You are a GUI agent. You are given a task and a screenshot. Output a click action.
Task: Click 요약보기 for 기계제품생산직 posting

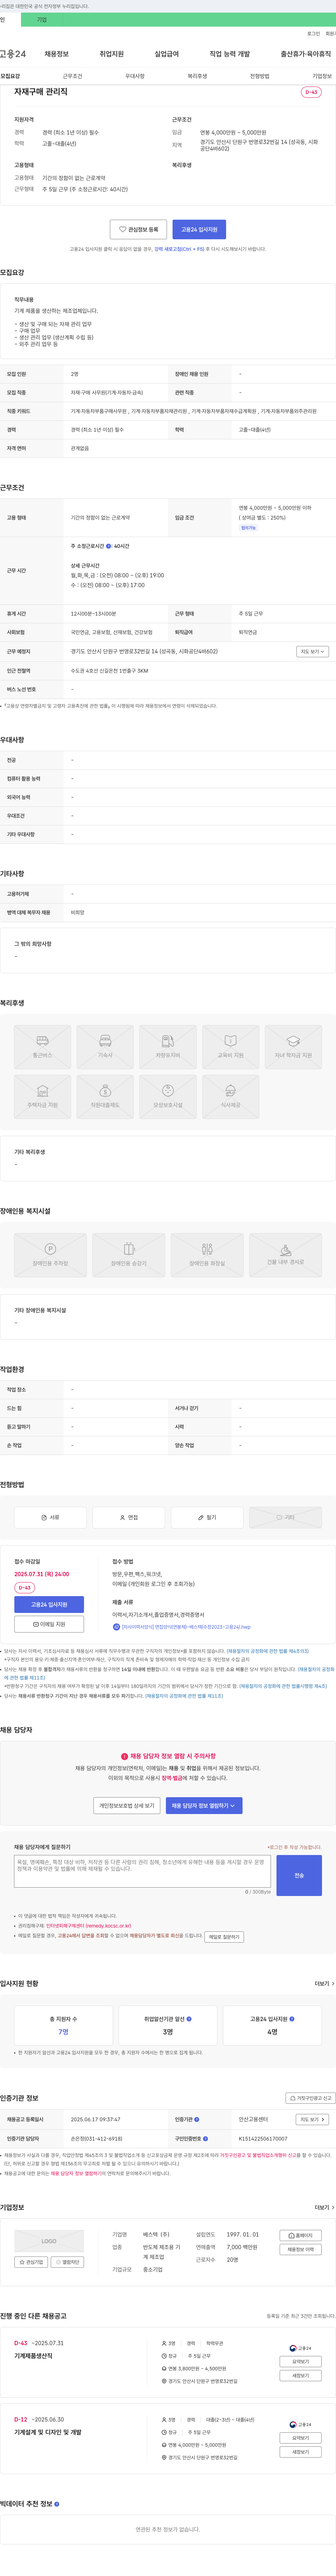tap(300, 2361)
